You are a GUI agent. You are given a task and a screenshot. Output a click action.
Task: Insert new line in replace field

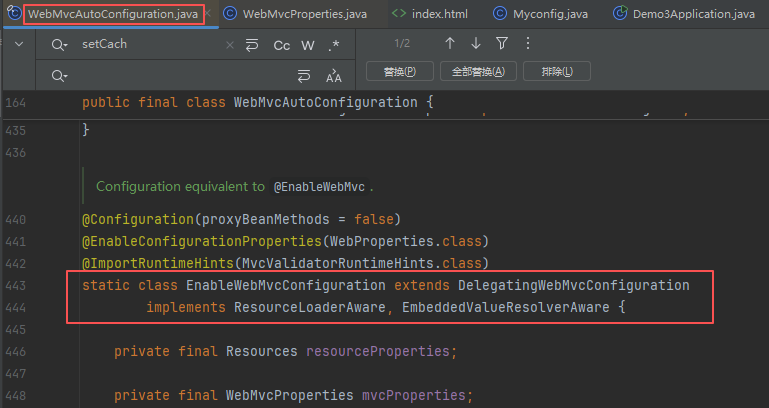304,76
